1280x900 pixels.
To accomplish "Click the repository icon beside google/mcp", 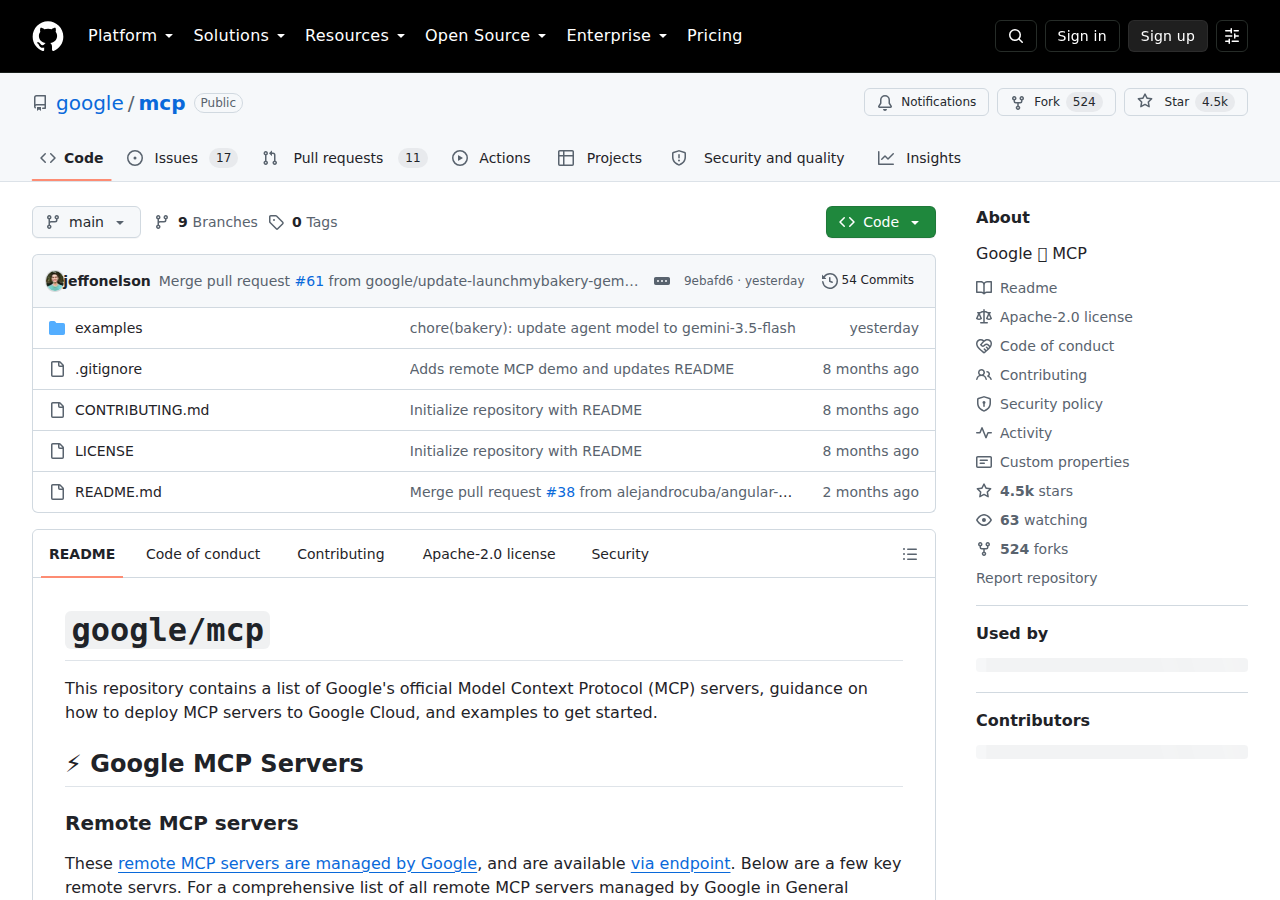I will [40, 103].
